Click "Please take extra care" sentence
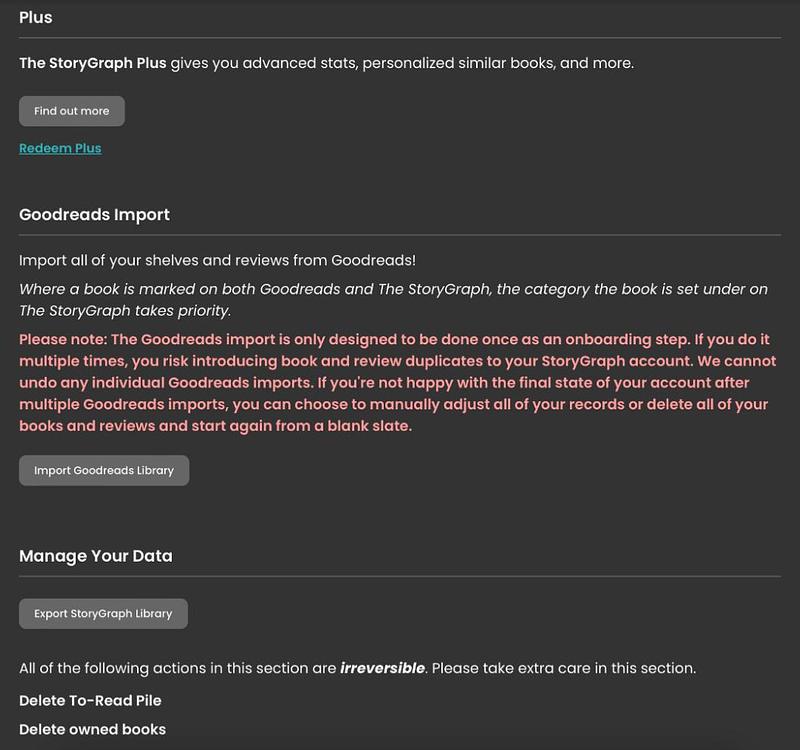 (565, 668)
